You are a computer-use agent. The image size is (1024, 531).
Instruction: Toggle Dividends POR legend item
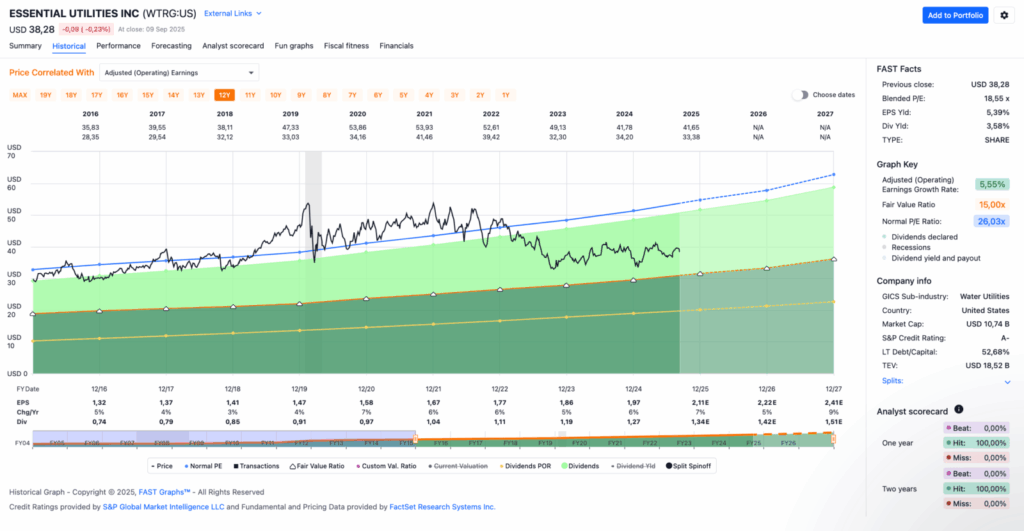click(525, 466)
